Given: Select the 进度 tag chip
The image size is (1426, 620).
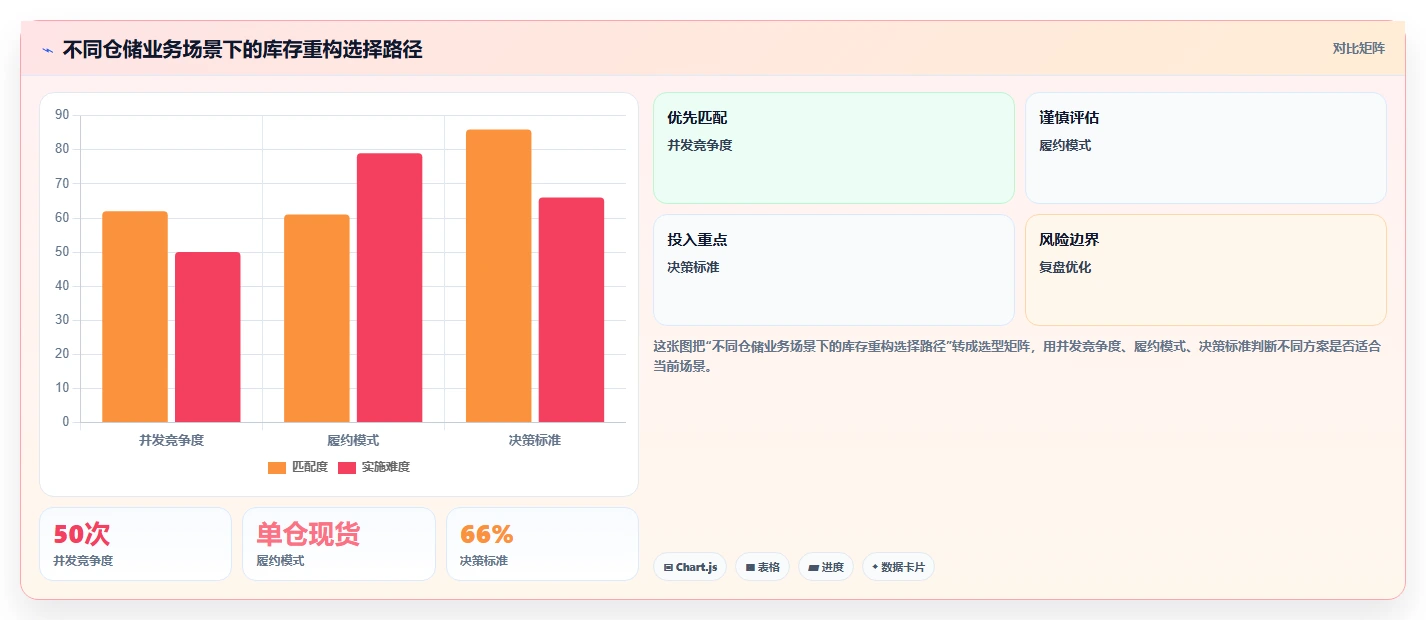Looking at the screenshot, I should (826, 567).
